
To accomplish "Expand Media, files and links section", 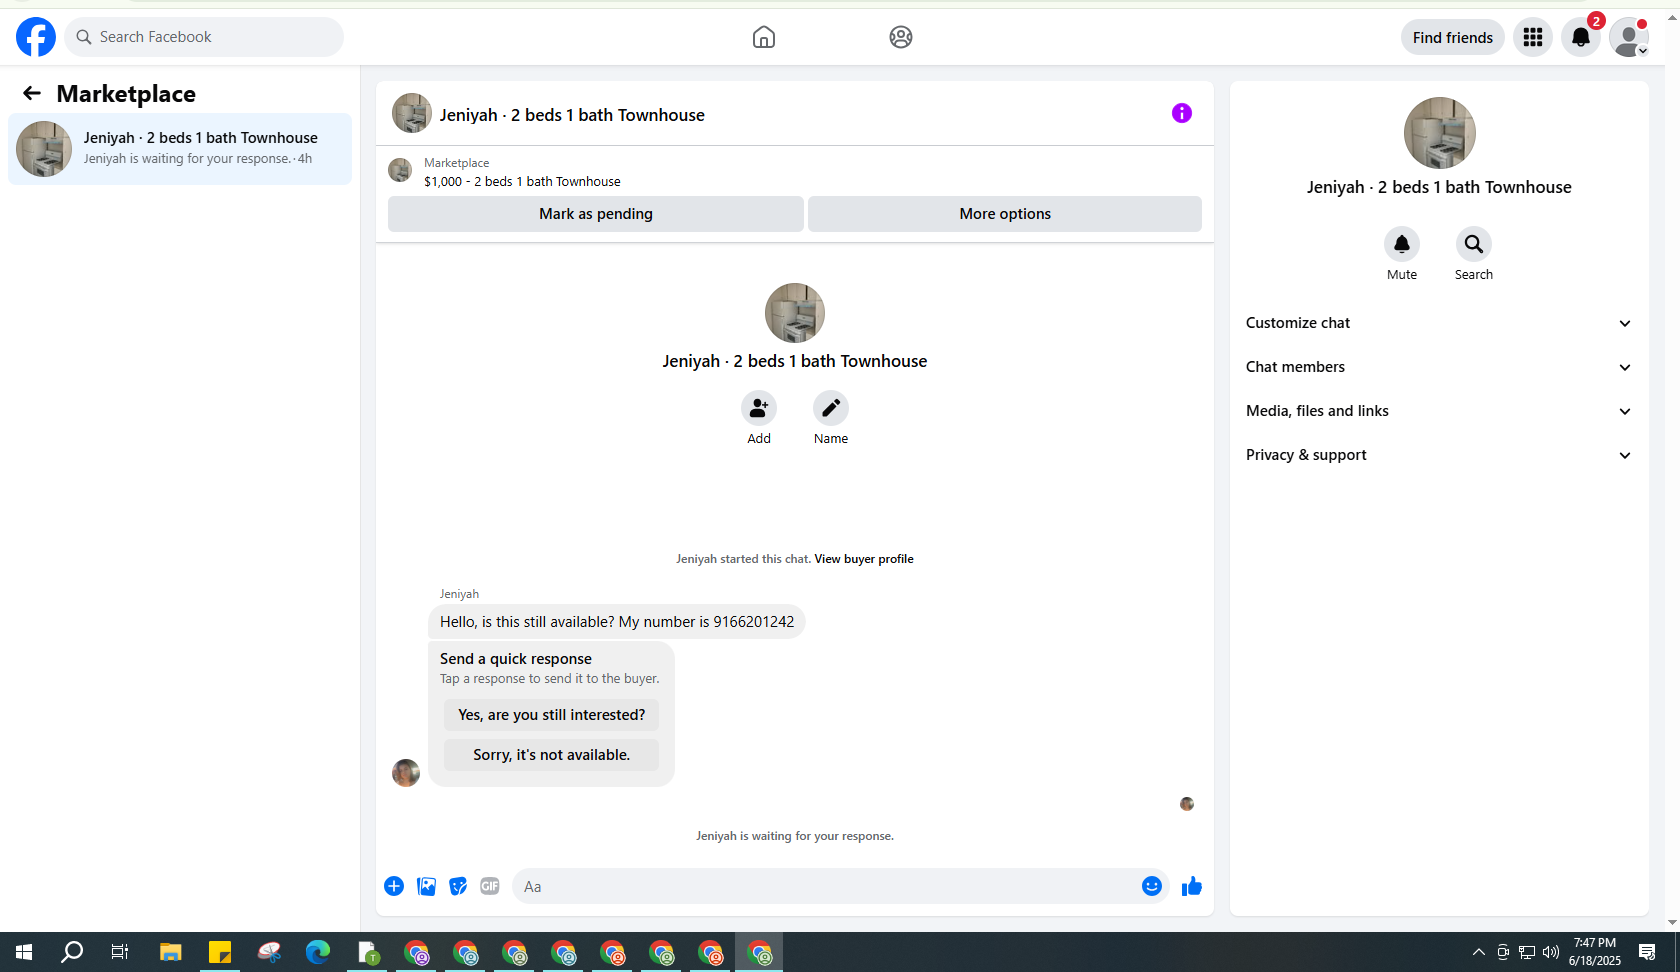I will [1439, 411].
